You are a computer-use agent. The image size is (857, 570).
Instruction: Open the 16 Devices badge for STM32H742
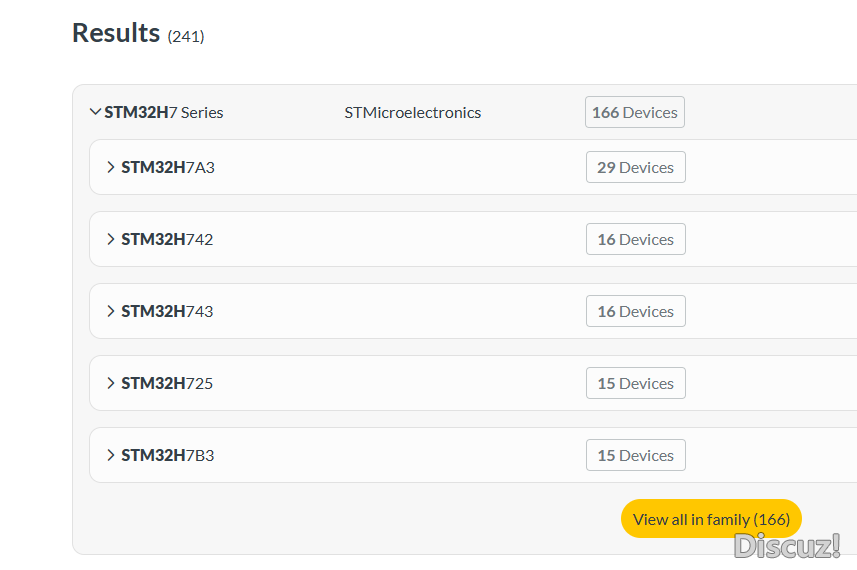coord(636,239)
